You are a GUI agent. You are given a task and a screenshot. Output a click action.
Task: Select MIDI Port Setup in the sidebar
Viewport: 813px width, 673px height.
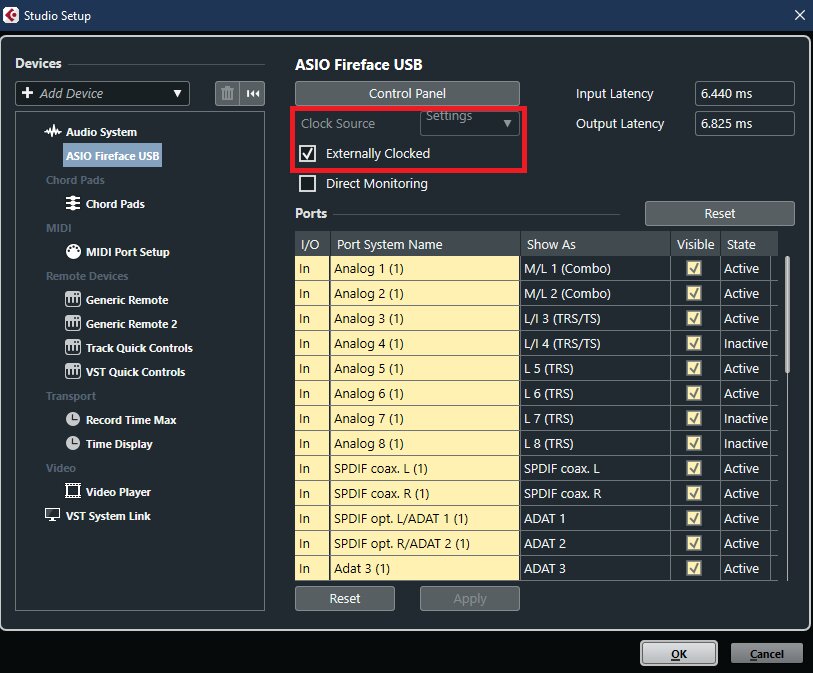coord(127,252)
